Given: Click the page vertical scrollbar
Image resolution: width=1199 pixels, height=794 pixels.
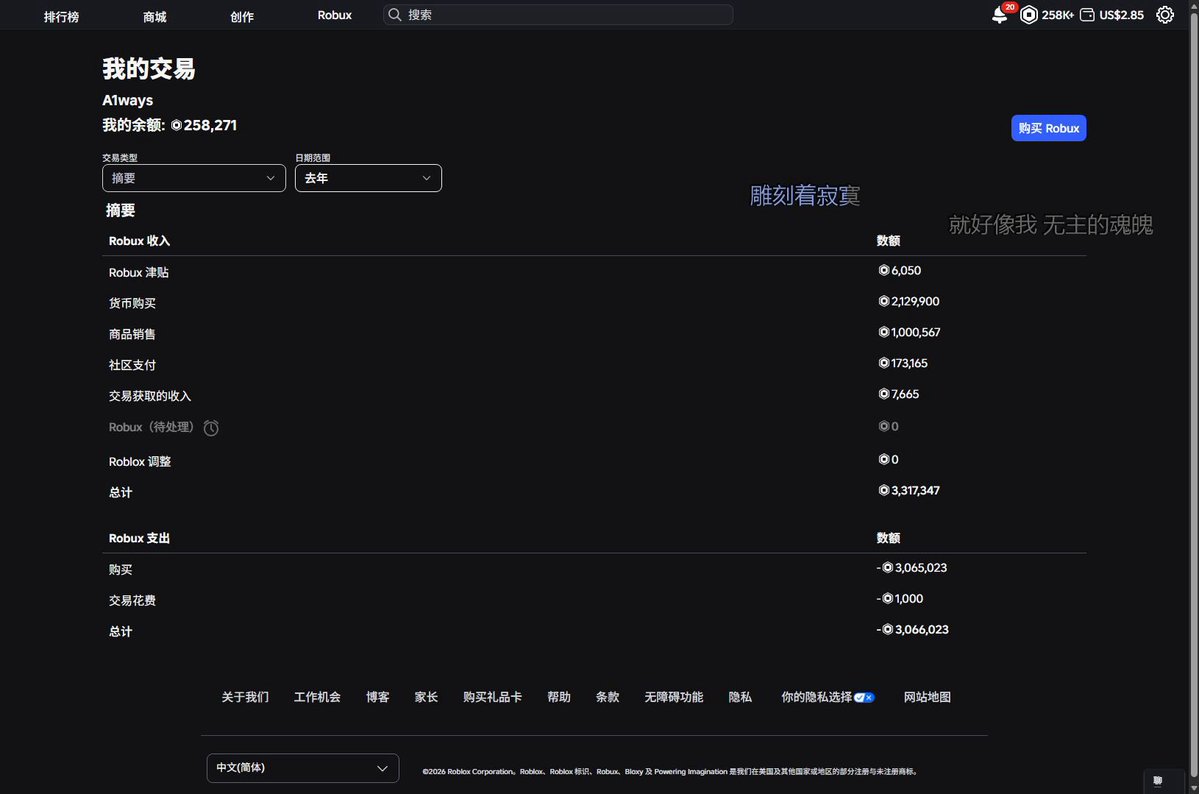Looking at the screenshot, I should tap(1194, 397).
